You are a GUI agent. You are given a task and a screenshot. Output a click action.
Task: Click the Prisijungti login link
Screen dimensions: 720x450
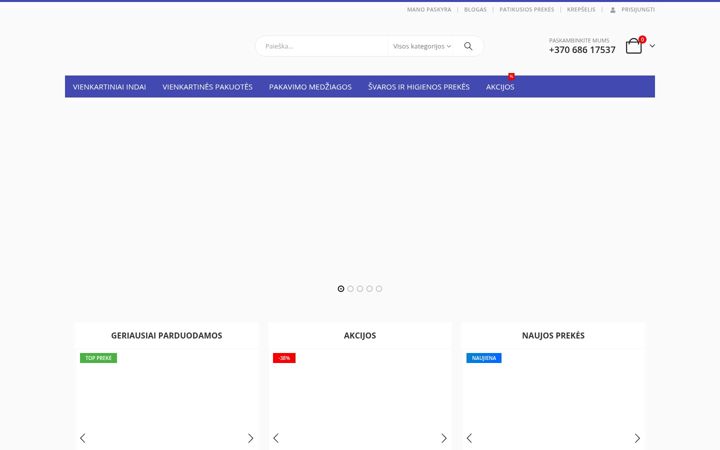click(x=638, y=10)
